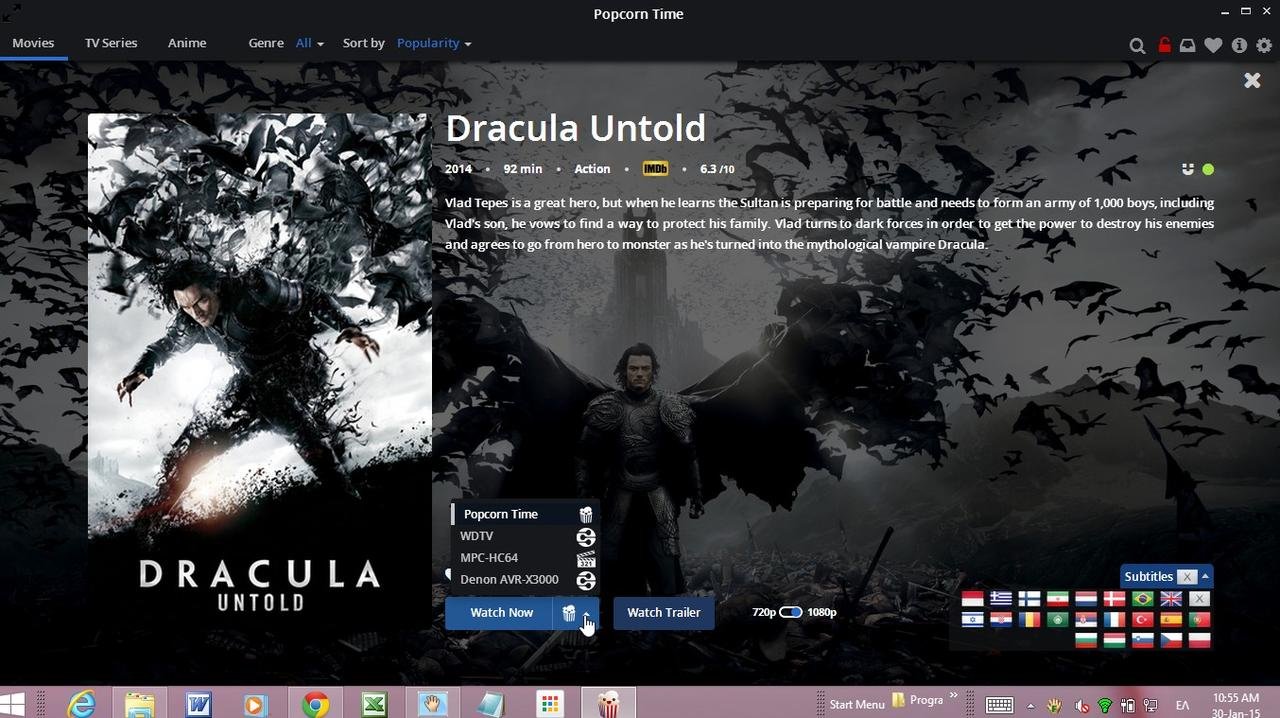
Task: Open player chooser dropdown beside Watch Now
Action: coord(576,612)
